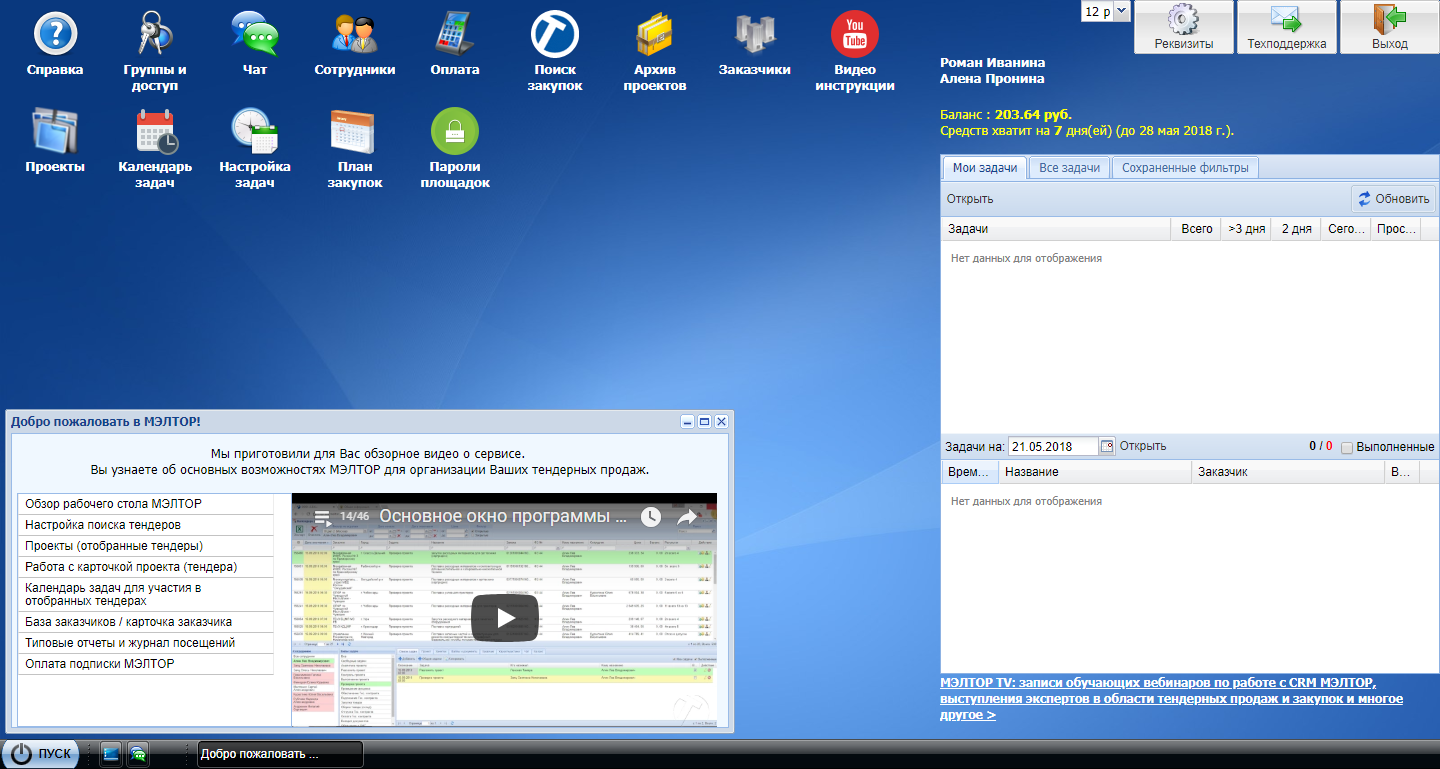Image resolution: width=1440 pixels, height=769 pixels.
Task: Click the video title Основное окно программы
Action: [504, 517]
